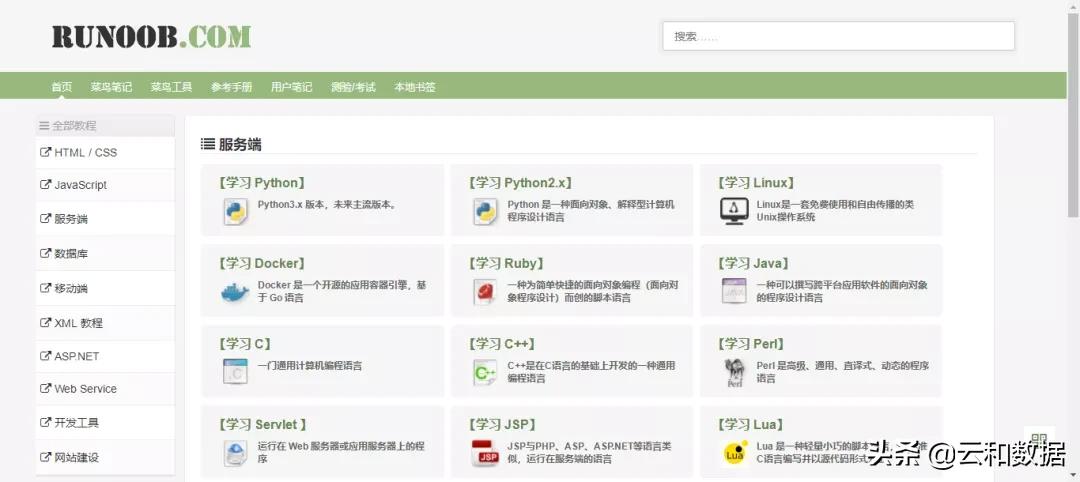
Task: Select ASP.NET label in sidebar
Action: pos(76,355)
